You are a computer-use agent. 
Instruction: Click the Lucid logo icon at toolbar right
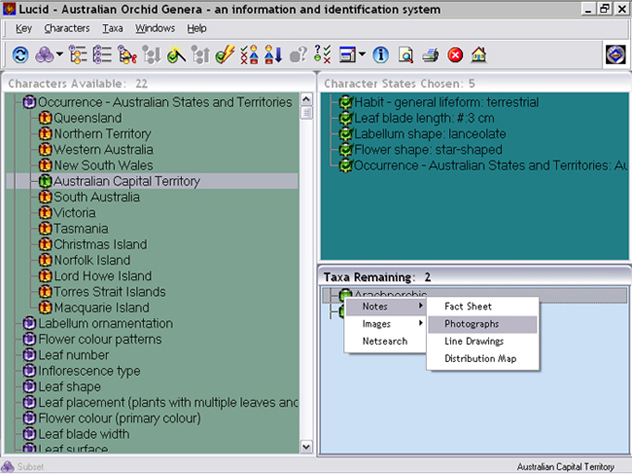(616, 54)
